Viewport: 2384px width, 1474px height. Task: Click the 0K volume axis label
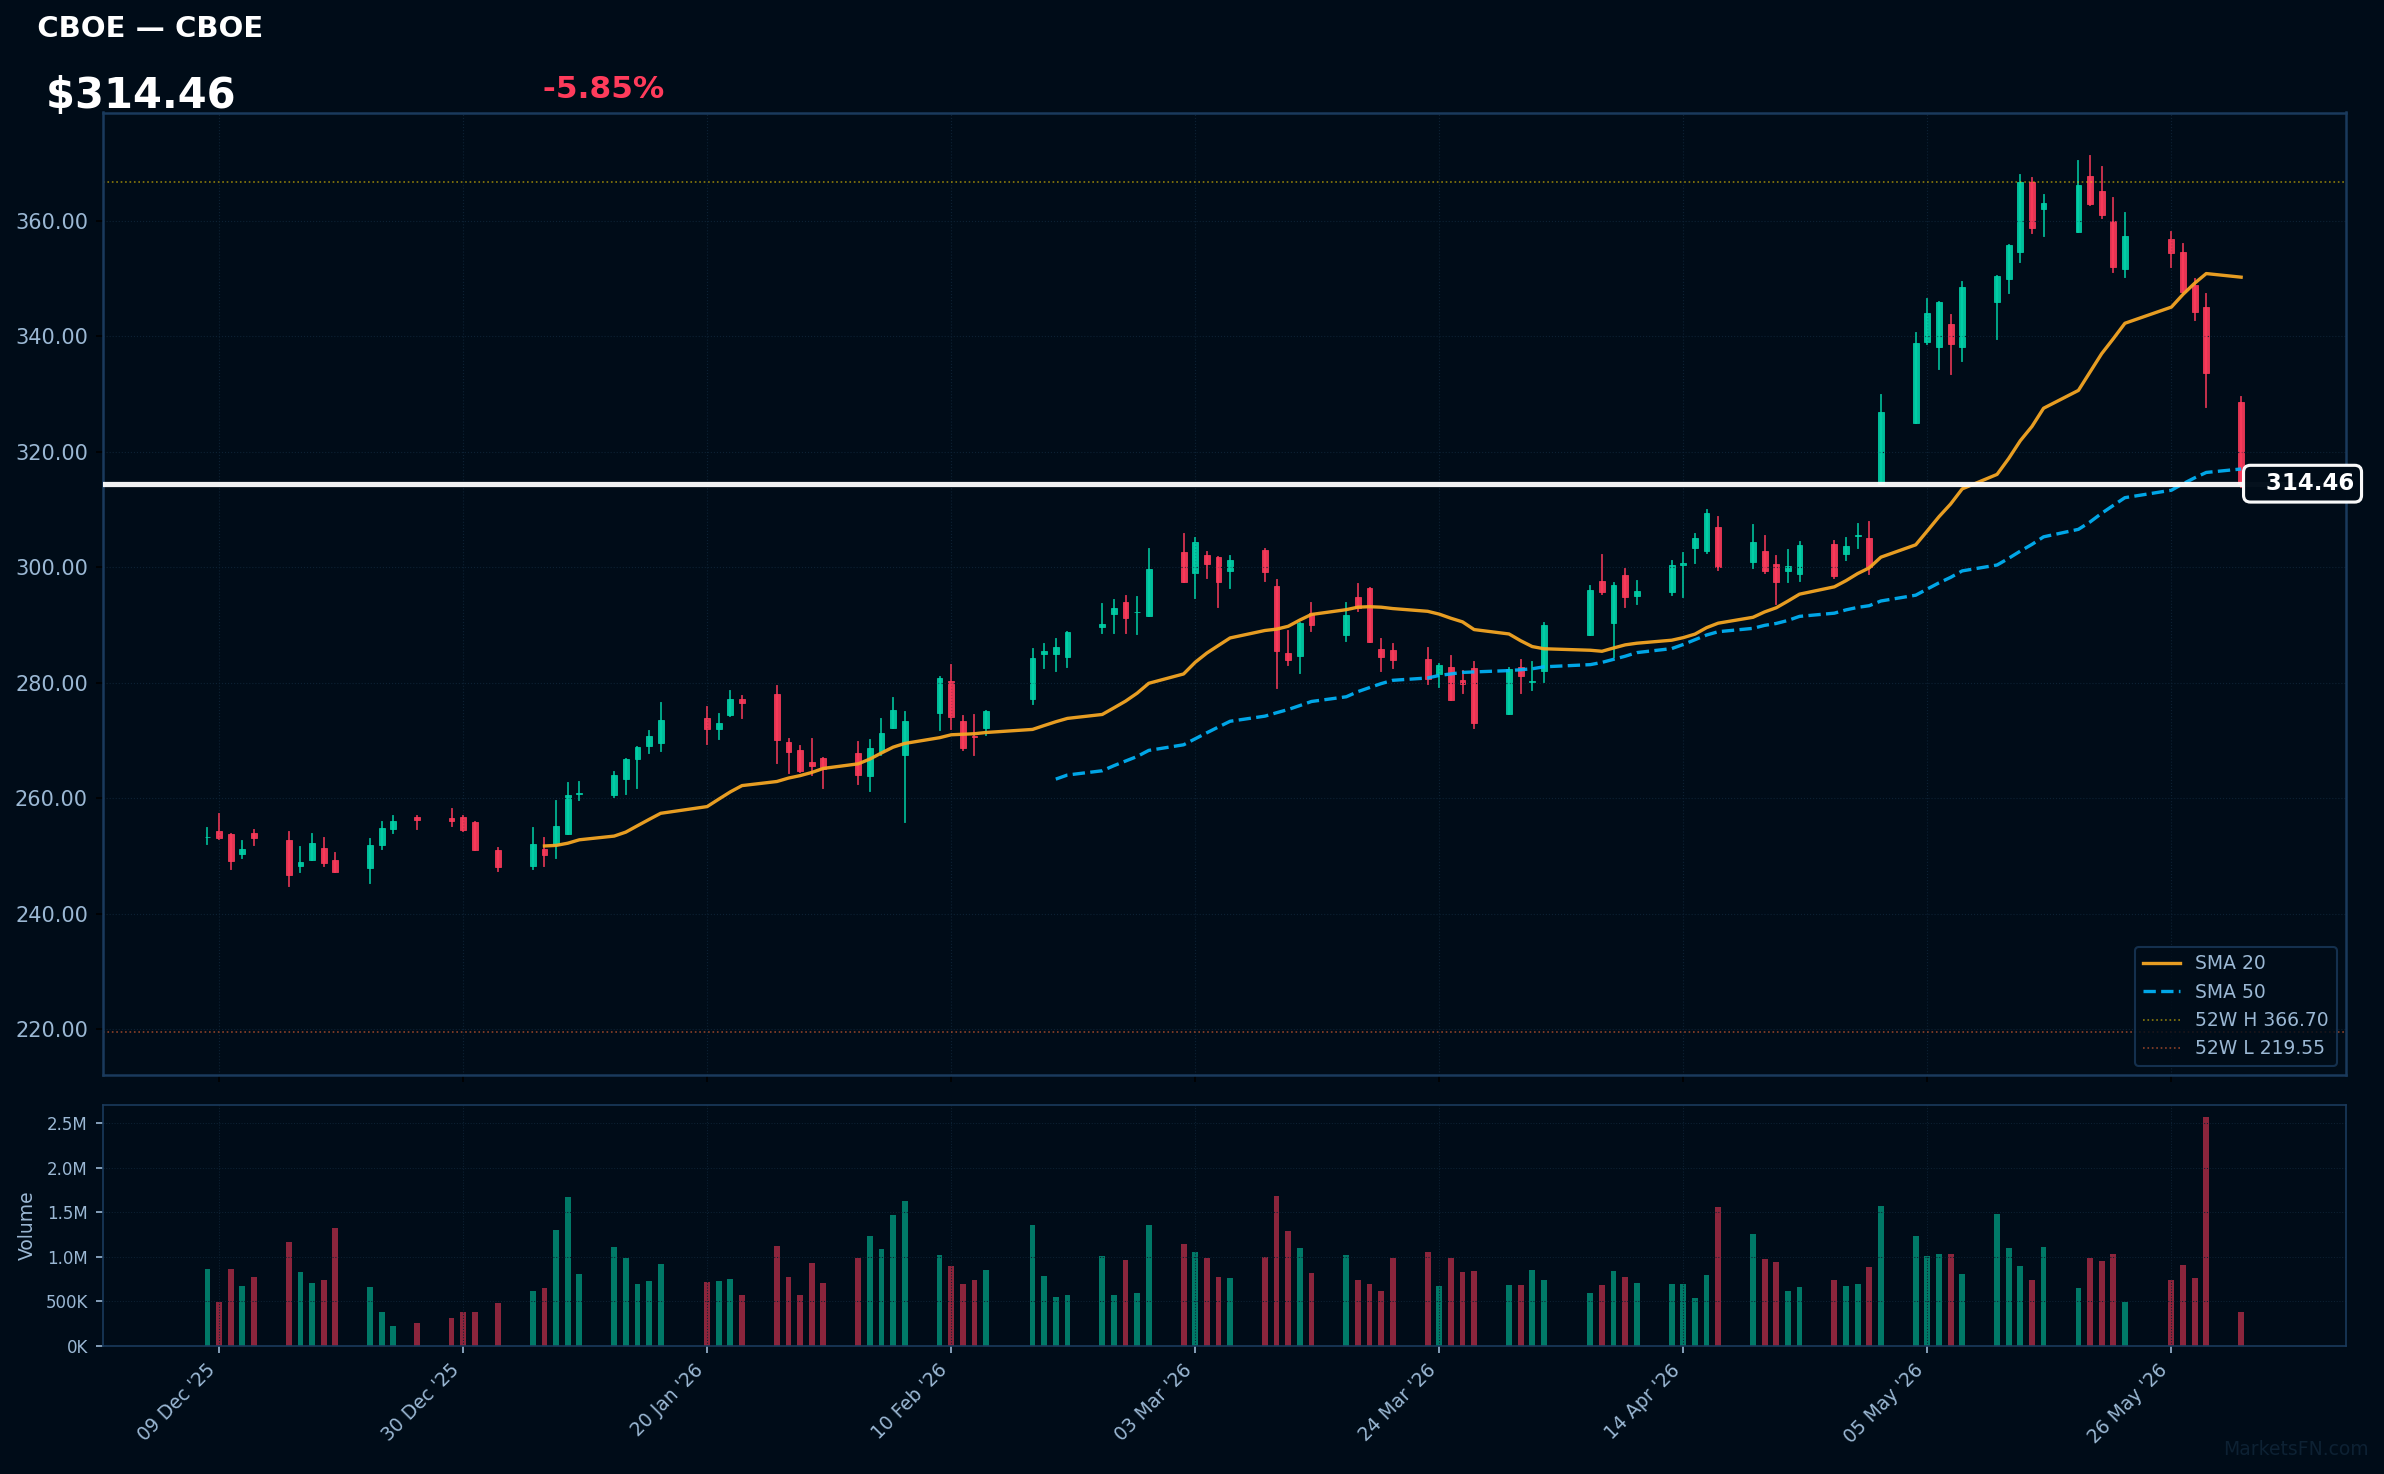point(77,1347)
